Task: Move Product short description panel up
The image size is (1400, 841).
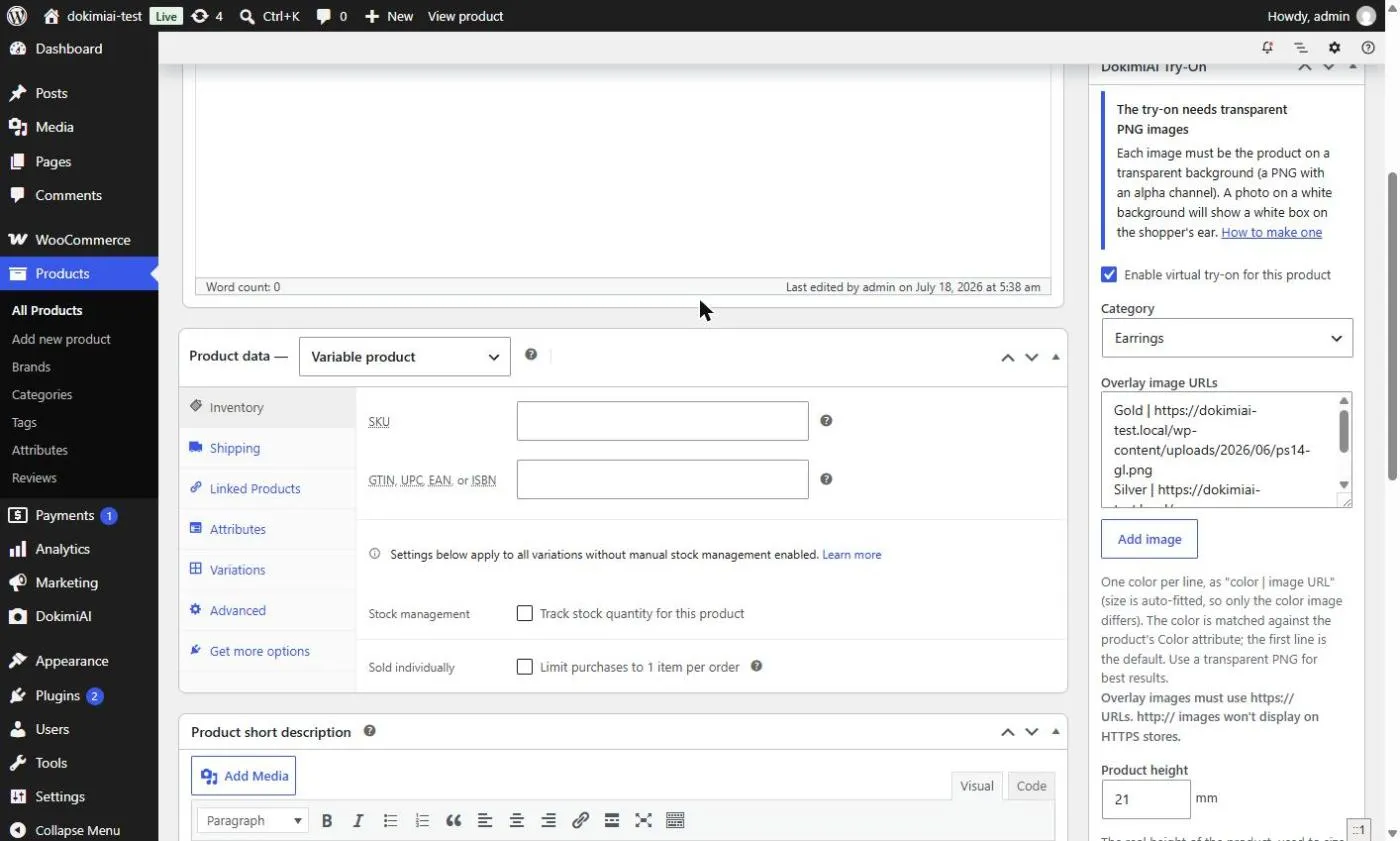Action: coord(1008,732)
